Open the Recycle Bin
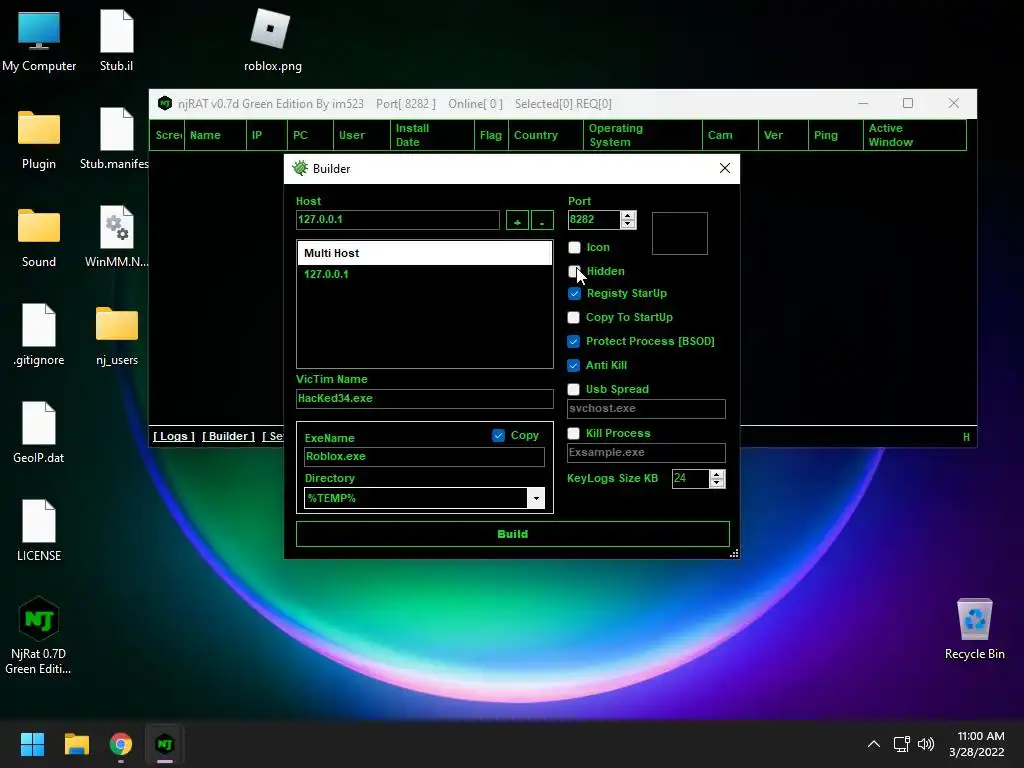The width and height of the screenshot is (1024, 768). pyautogui.click(x=974, y=628)
